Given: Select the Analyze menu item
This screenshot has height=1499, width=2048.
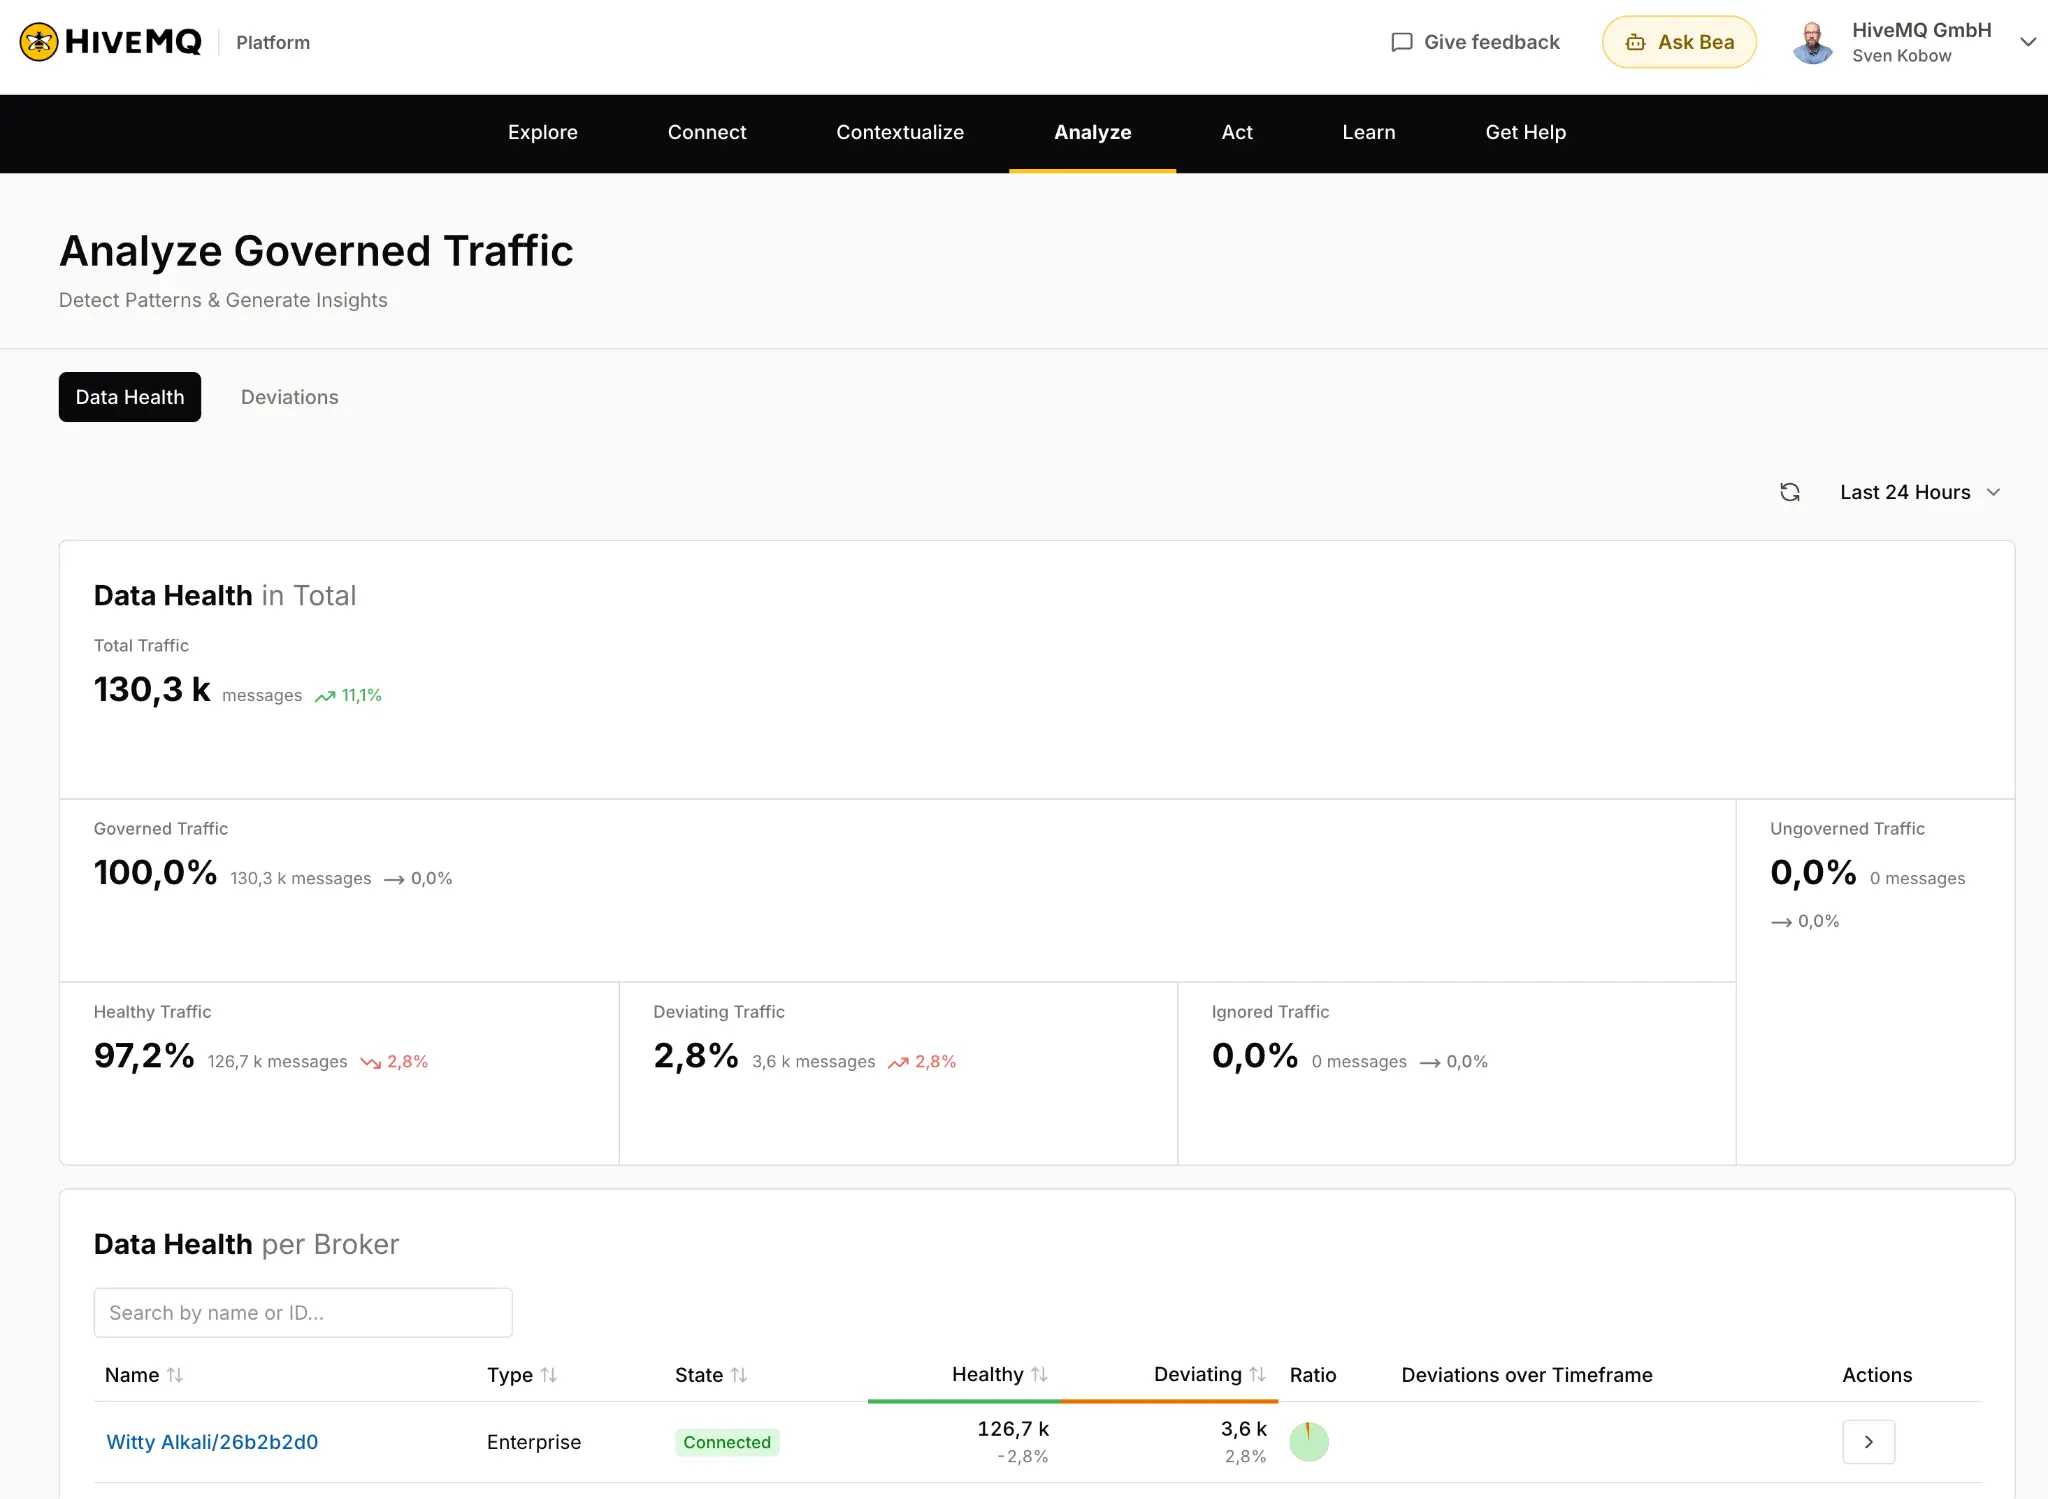Looking at the screenshot, I should (x=1093, y=132).
